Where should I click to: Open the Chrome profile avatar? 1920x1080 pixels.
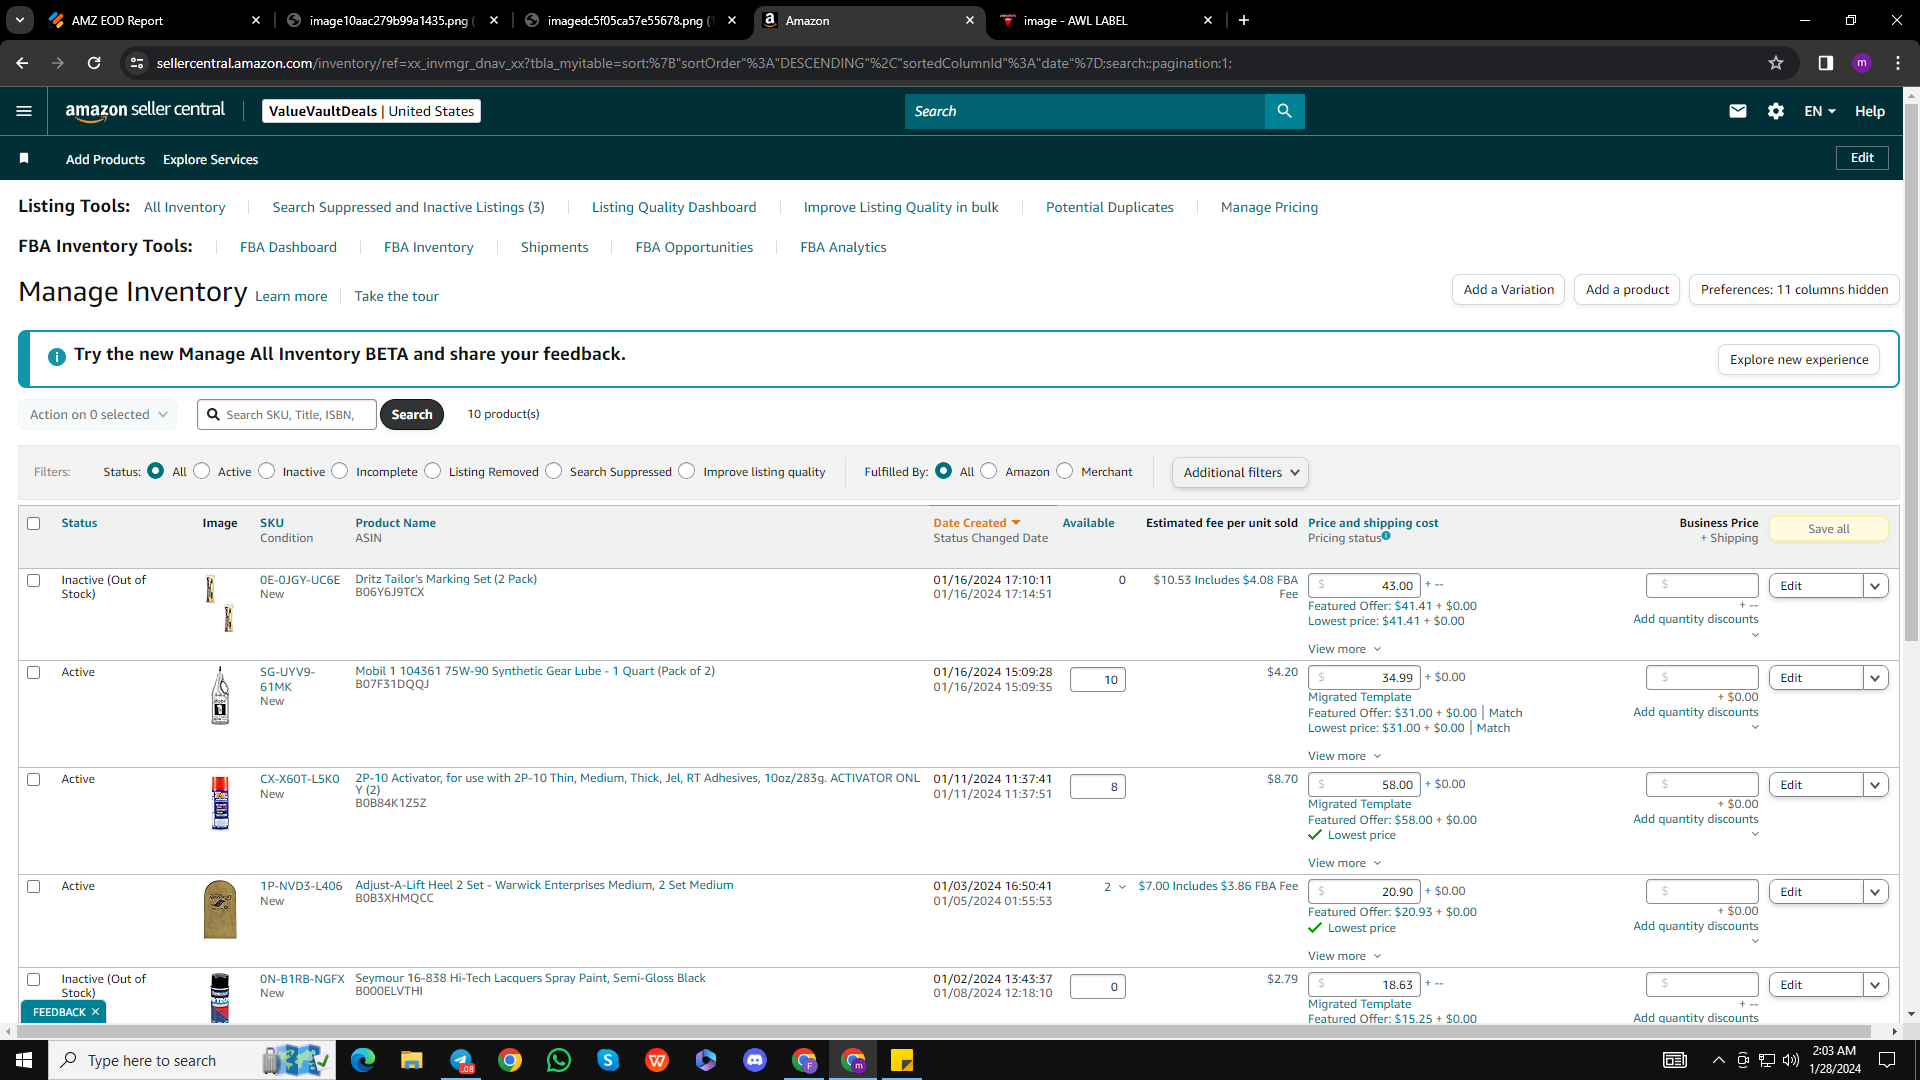coord(1862,63)
